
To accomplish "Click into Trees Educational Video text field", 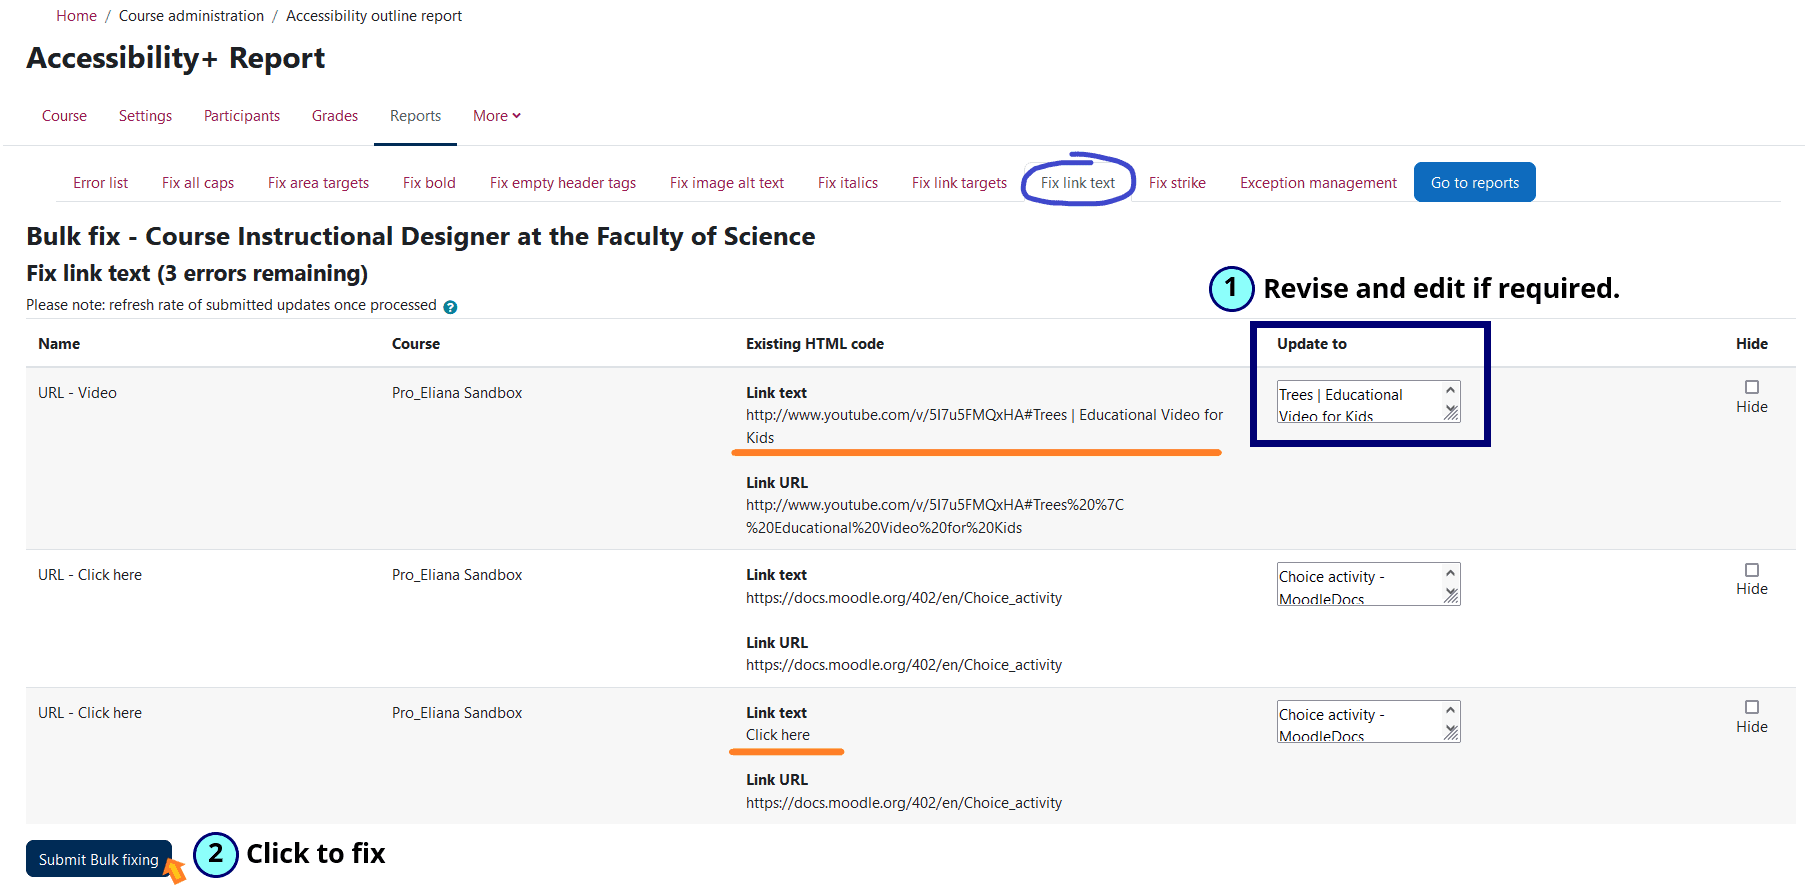I will (1357, 402).
